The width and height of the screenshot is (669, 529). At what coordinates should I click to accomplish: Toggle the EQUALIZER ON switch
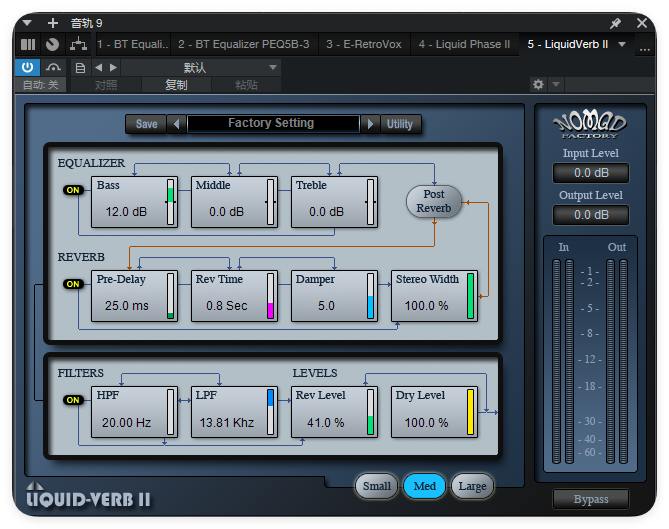73,190
